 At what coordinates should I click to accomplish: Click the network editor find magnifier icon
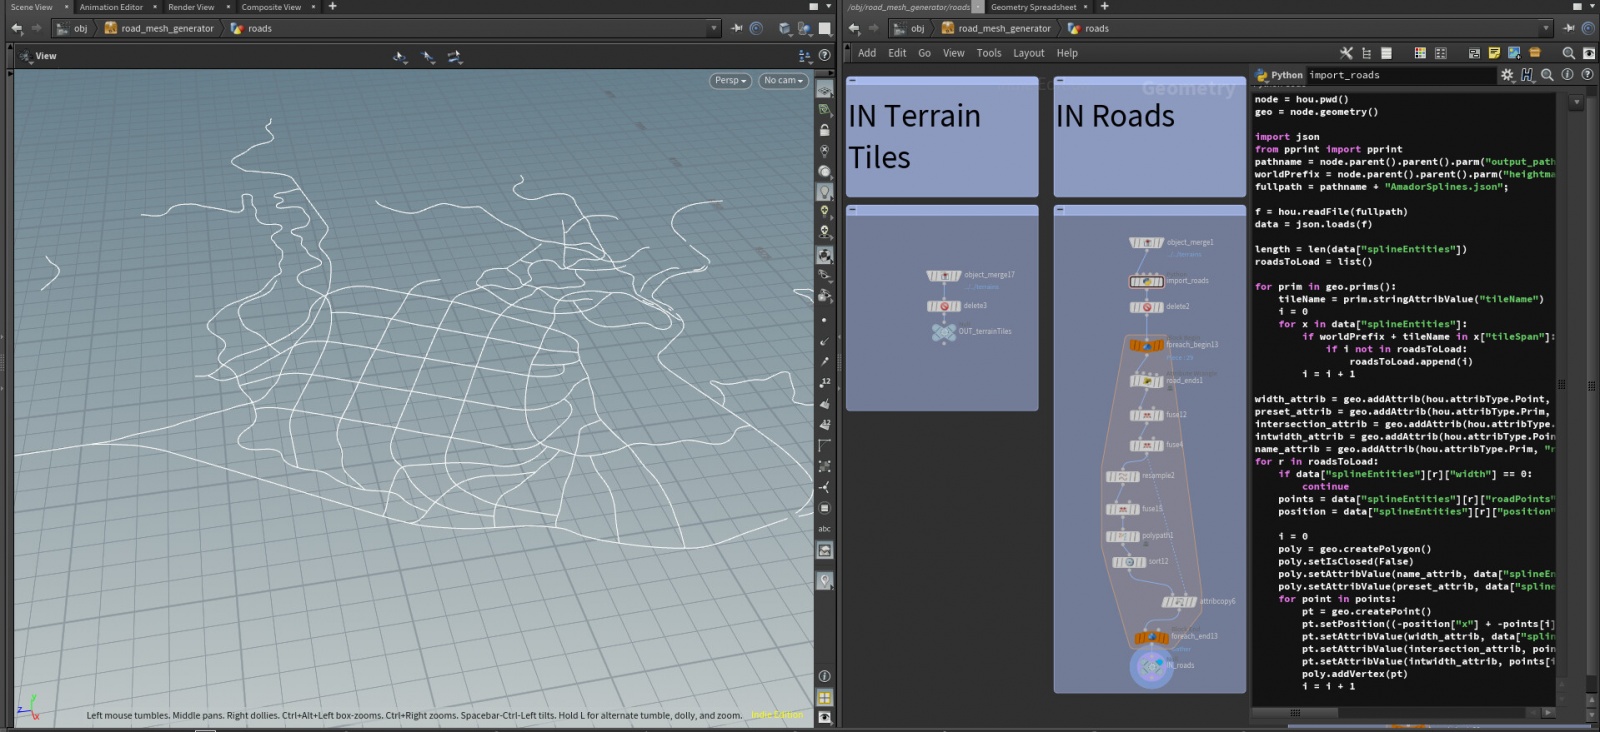pos(1568,53)
